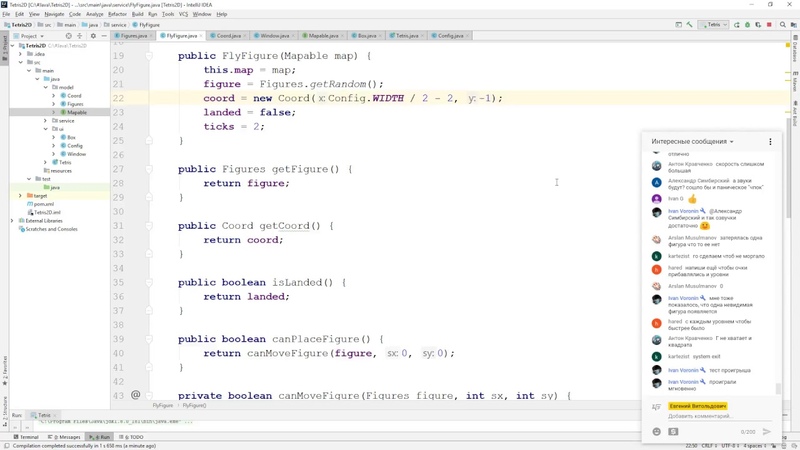
Task: Collapse the ui package
Action: tap(45, 129)
